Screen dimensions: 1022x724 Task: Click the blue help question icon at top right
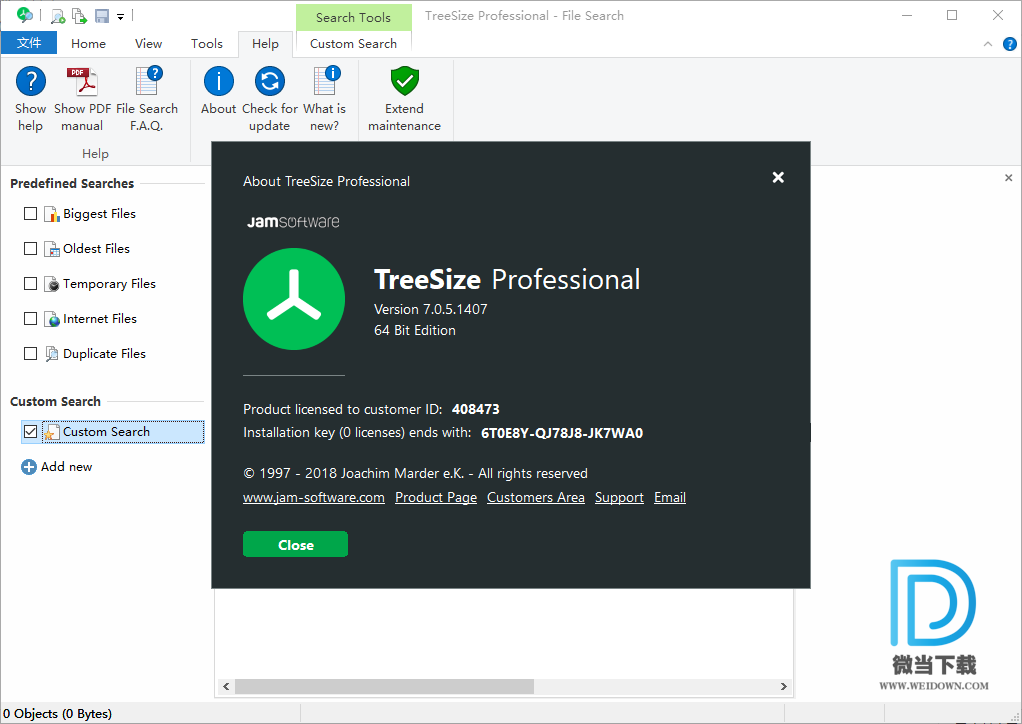[1010, 44]
